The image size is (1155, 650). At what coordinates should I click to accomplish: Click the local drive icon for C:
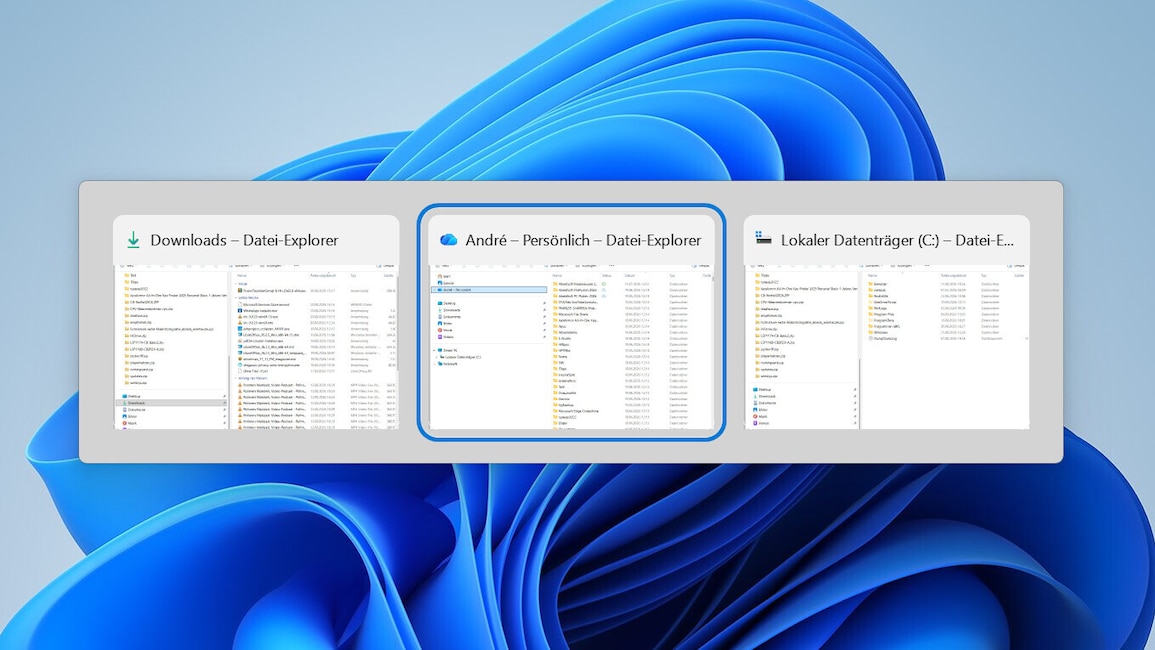pyautogui.click(x=763, y=237)
